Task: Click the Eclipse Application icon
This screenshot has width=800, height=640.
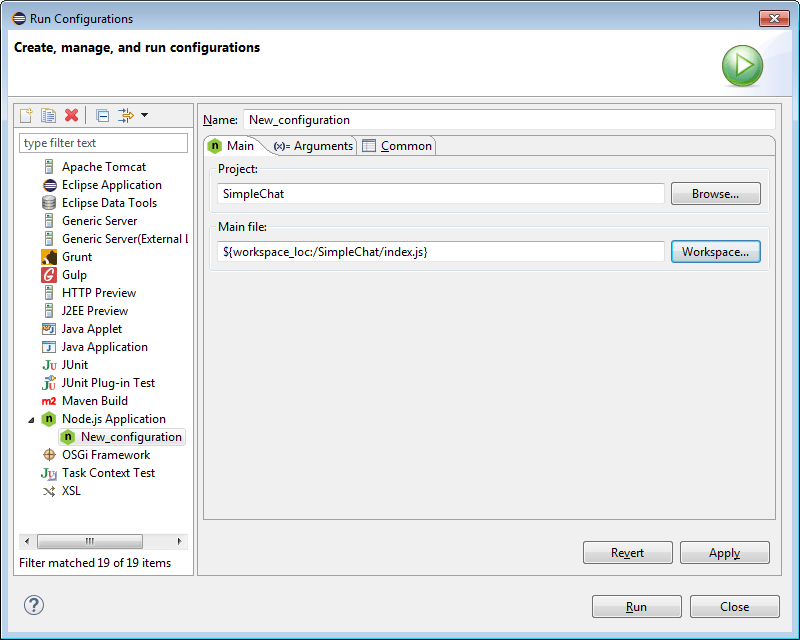Action: pyautogui.click(x=49, y=185)
